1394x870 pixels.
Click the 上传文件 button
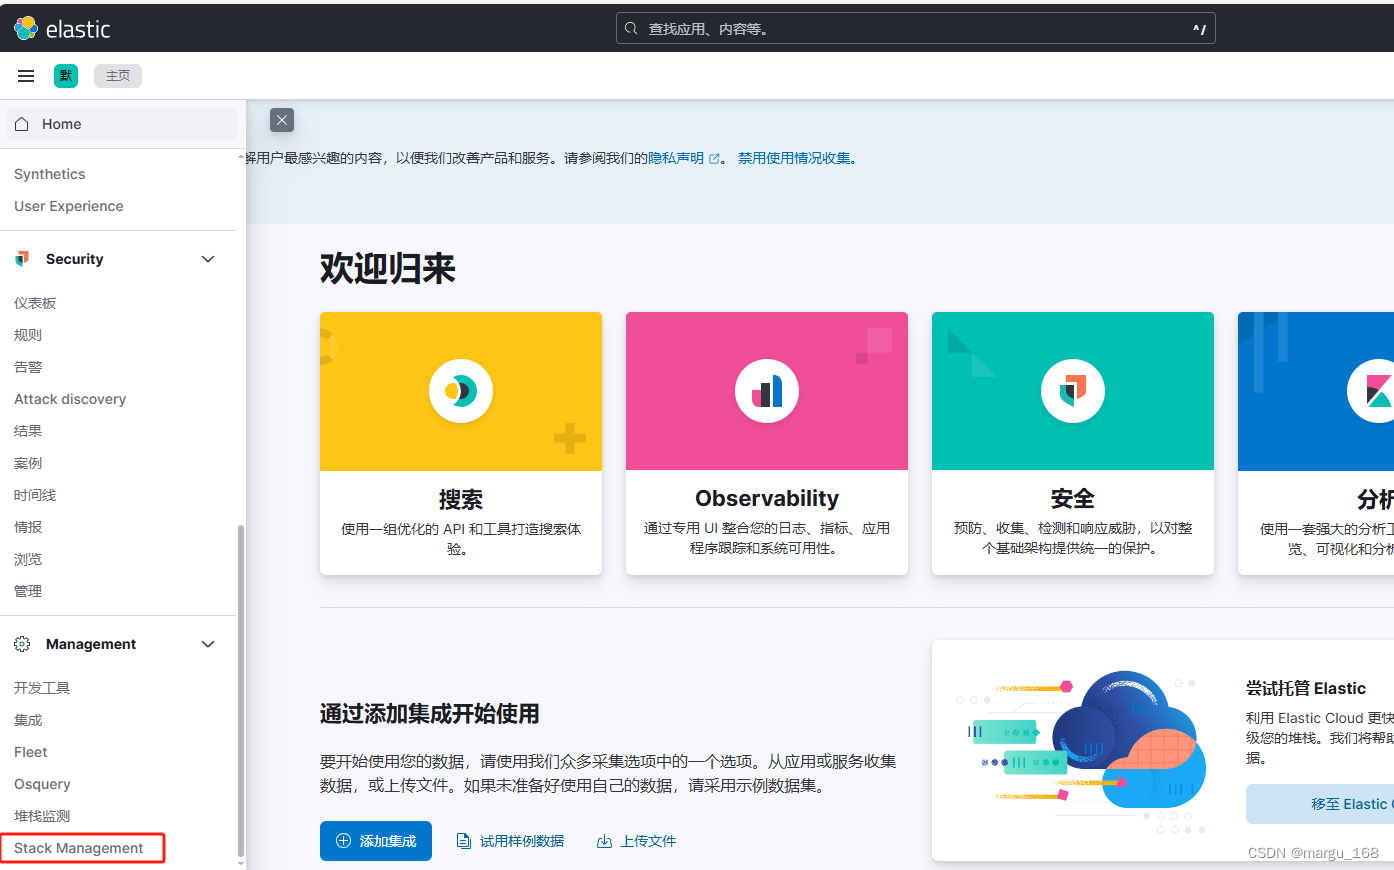[636, 841]
